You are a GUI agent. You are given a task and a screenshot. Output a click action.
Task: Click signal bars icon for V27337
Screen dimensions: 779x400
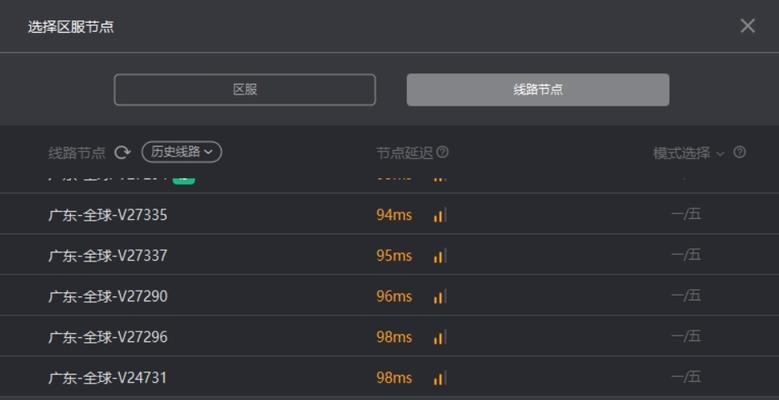click(x=440, y=256)
